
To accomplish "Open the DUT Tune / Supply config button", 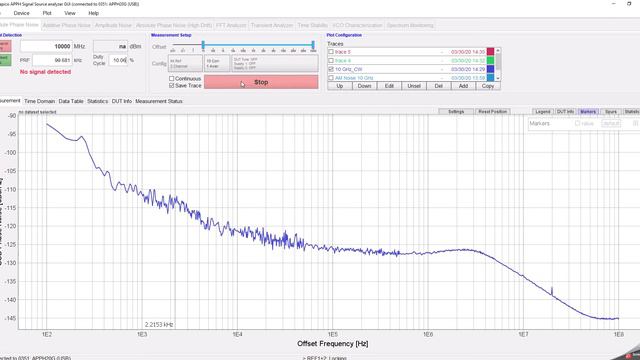I will [275, 63].
